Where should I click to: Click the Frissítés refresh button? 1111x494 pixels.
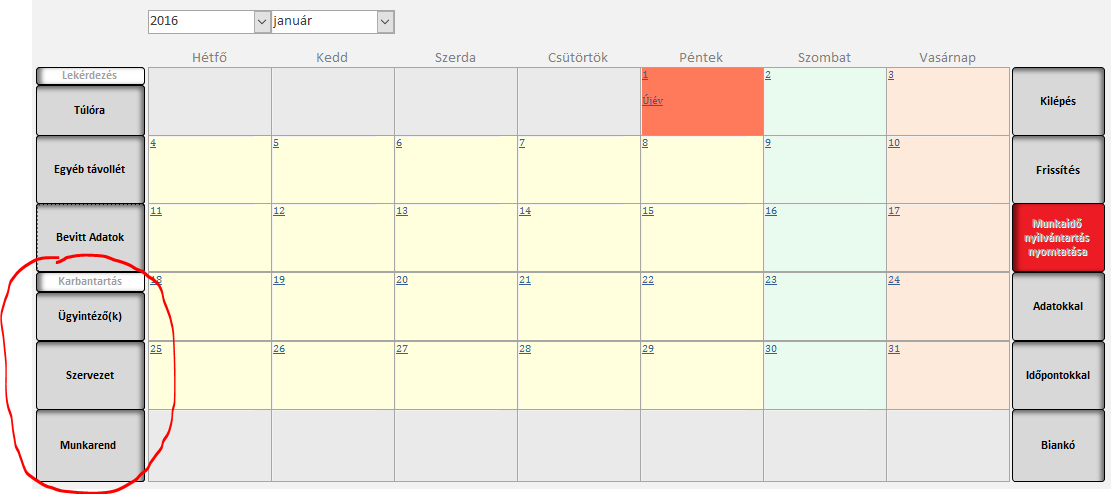tap(1058, 169)
